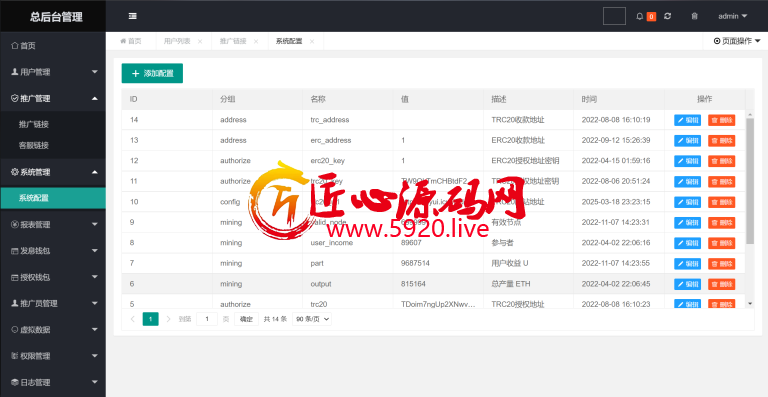Screen dimensions: 768x397
Task: Delete the erc20_key row
Action: (721, 161)
